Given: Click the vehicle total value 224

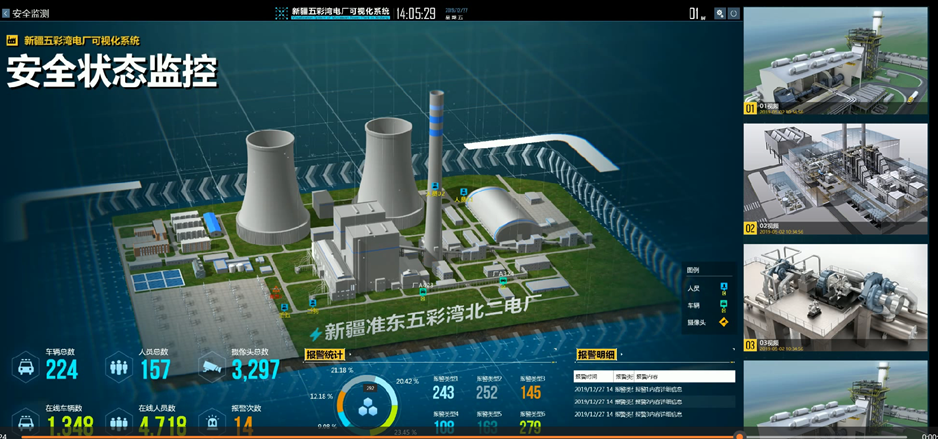Looking at the screenshot, I should pos(62,370).
